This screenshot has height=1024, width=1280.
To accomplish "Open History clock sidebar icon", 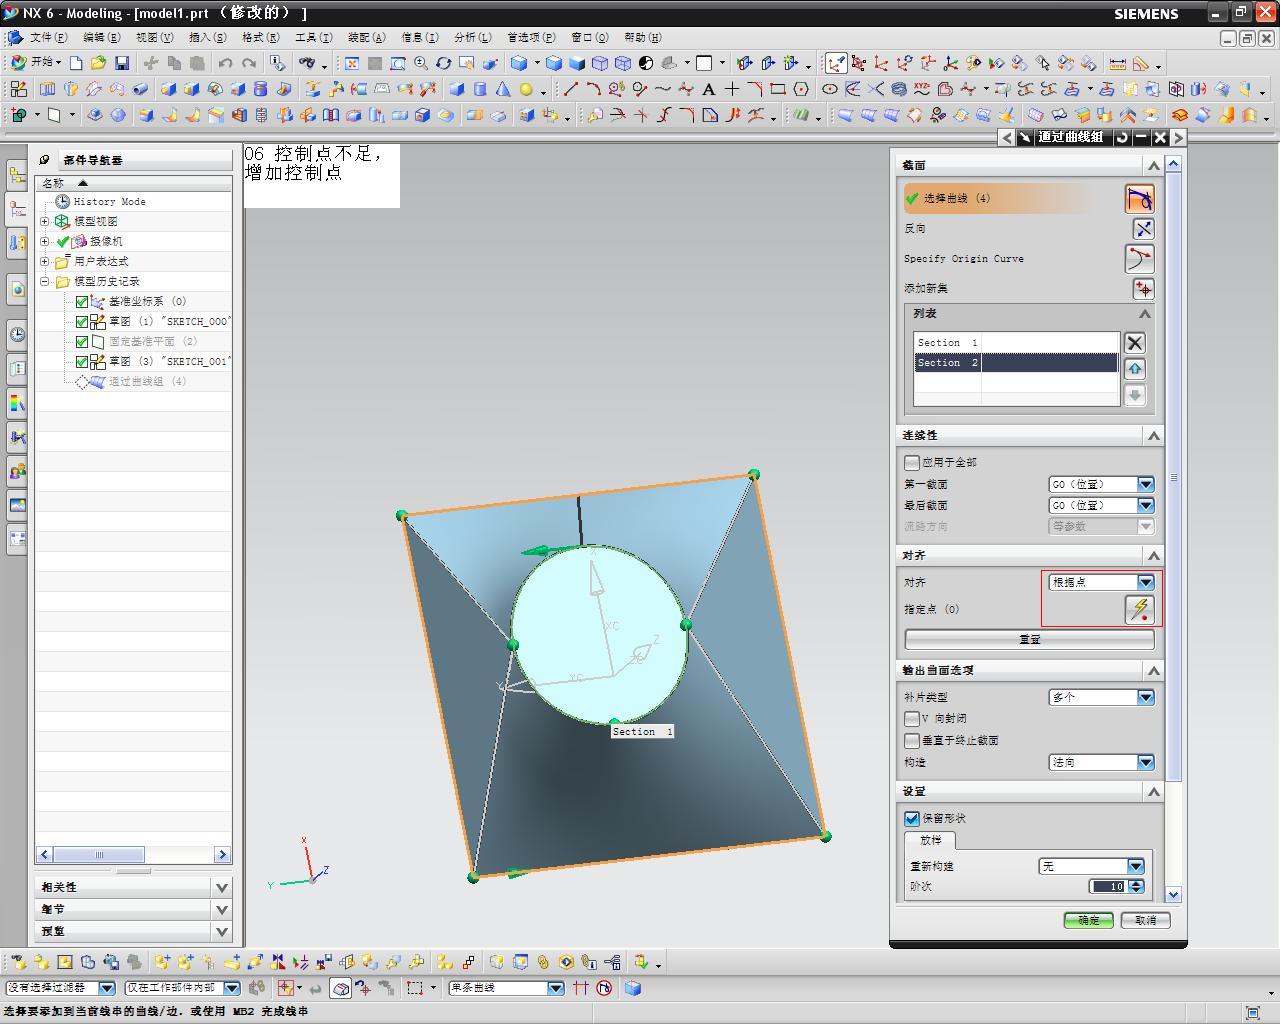I will pos(17,334).
